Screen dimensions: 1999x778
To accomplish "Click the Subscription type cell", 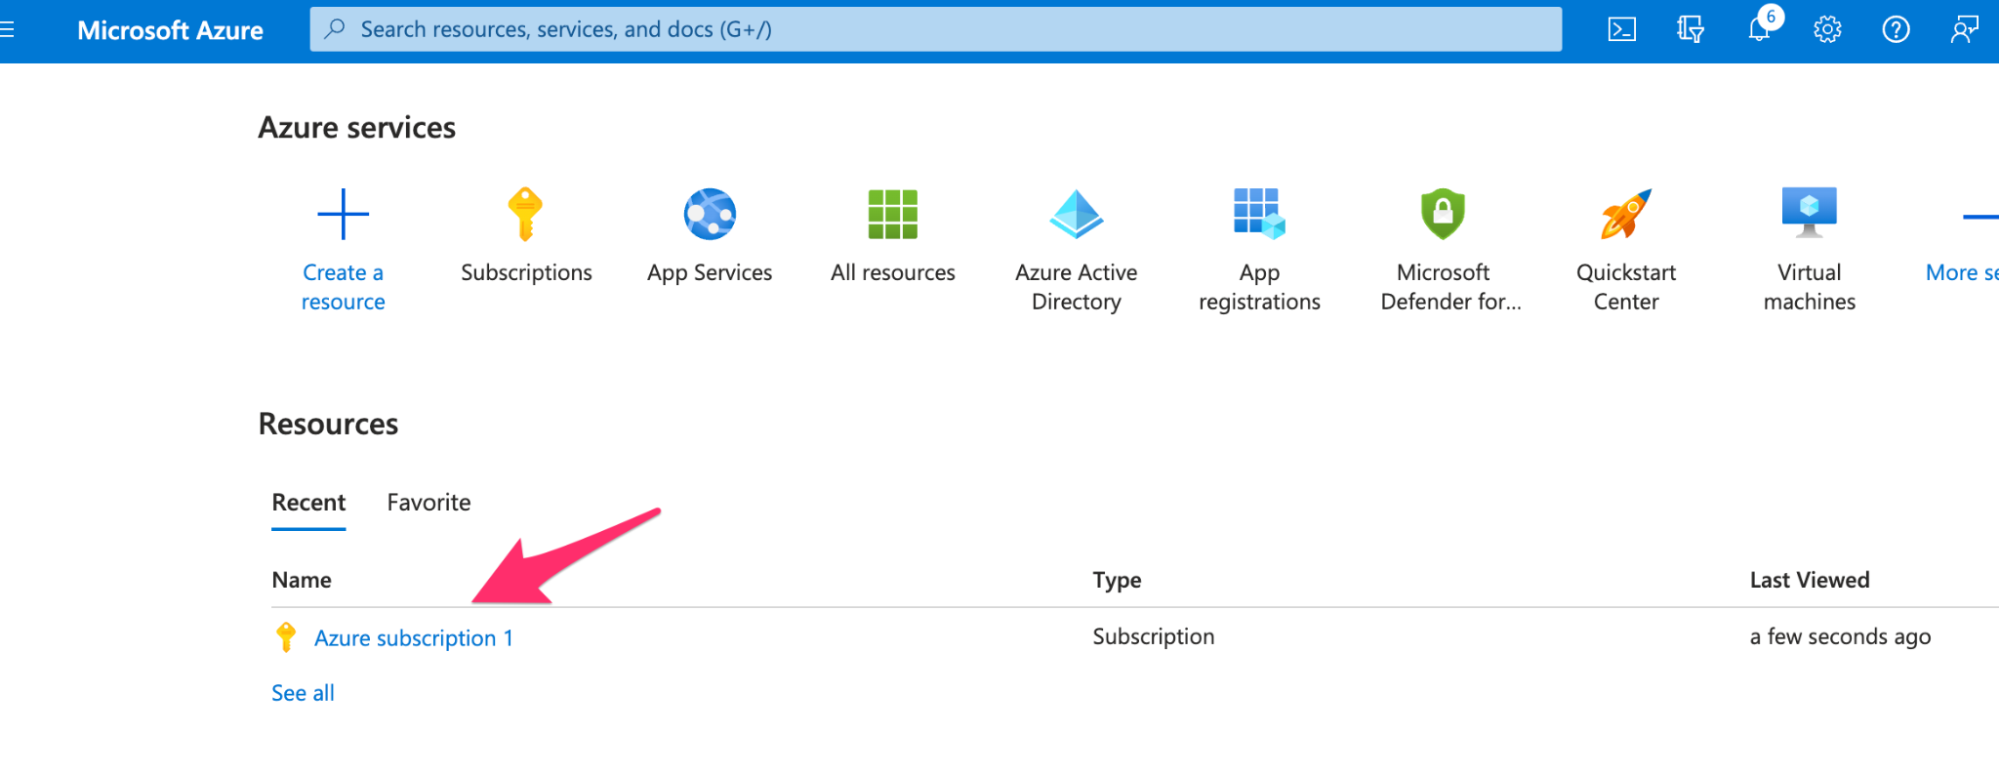I will click(x=1153, y=637).
